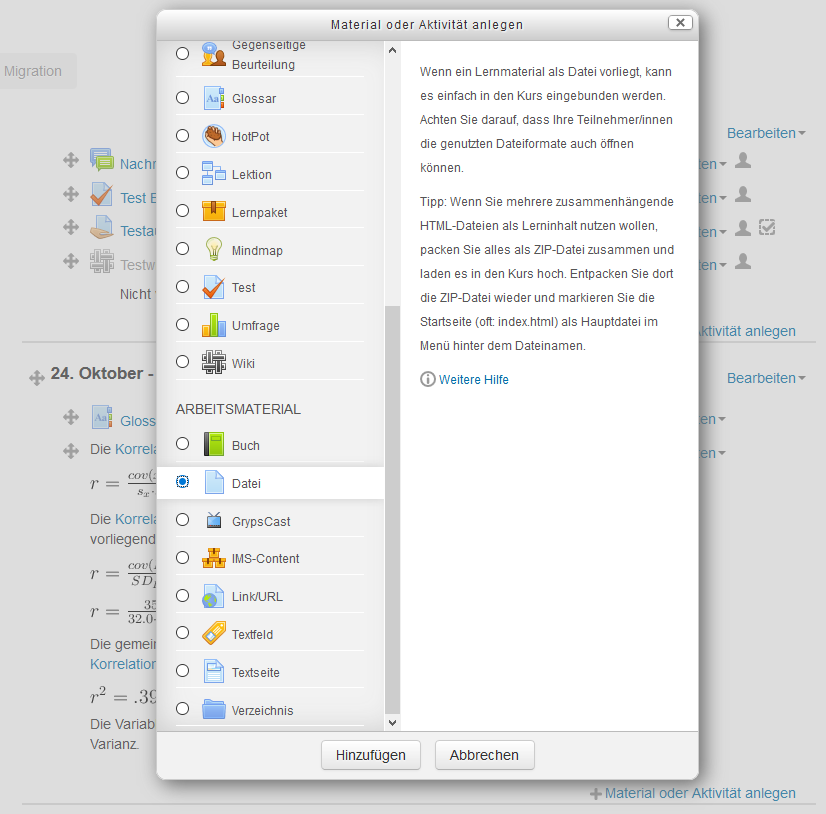Viewport: 826px width, 814px height.
Task: Close the Material oder Aktivität dialog
Action: coord(679,22)
